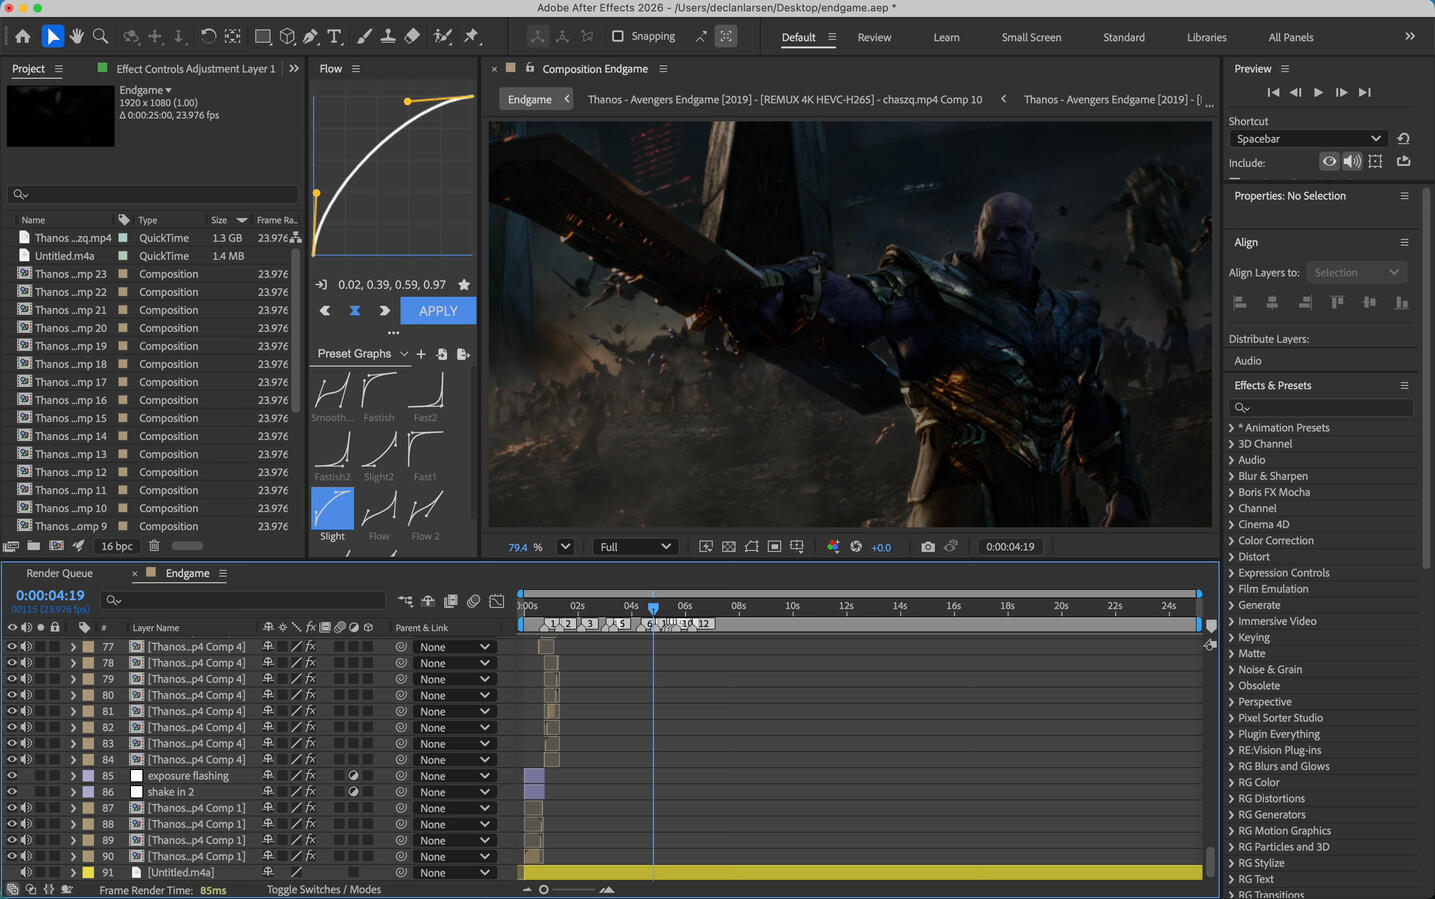Image resolution: width=1435 pixels, height=899 pixels.
Task: Open Graph Editor in timeline
Action: [497, 601]
